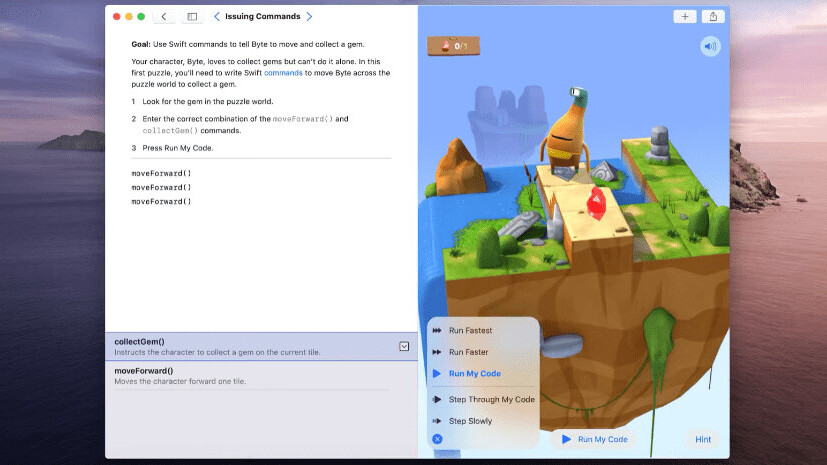Go to the next page chevron
827x465 pixels.
[x=309, y=17]
